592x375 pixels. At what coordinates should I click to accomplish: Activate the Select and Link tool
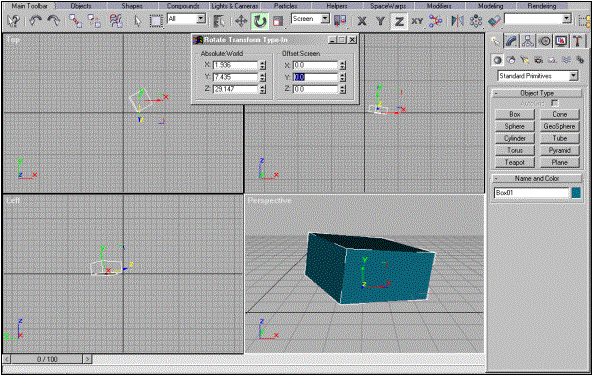76,21
